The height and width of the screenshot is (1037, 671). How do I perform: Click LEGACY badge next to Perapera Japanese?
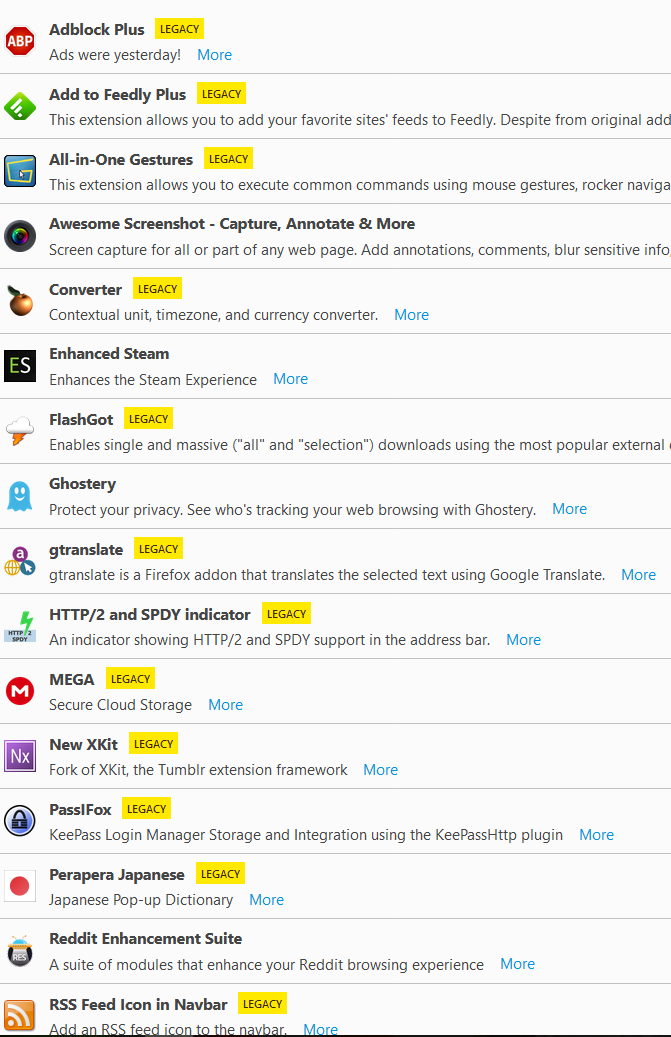pyautogui.click(x=220, y=874)
